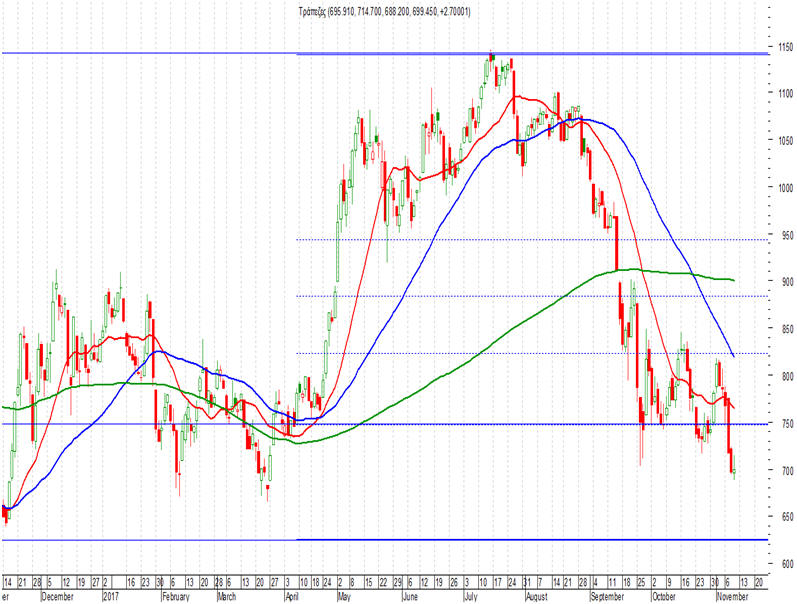The image size is (797, 604).
Task: Select the 1150 price axis label
Action: 785,47
